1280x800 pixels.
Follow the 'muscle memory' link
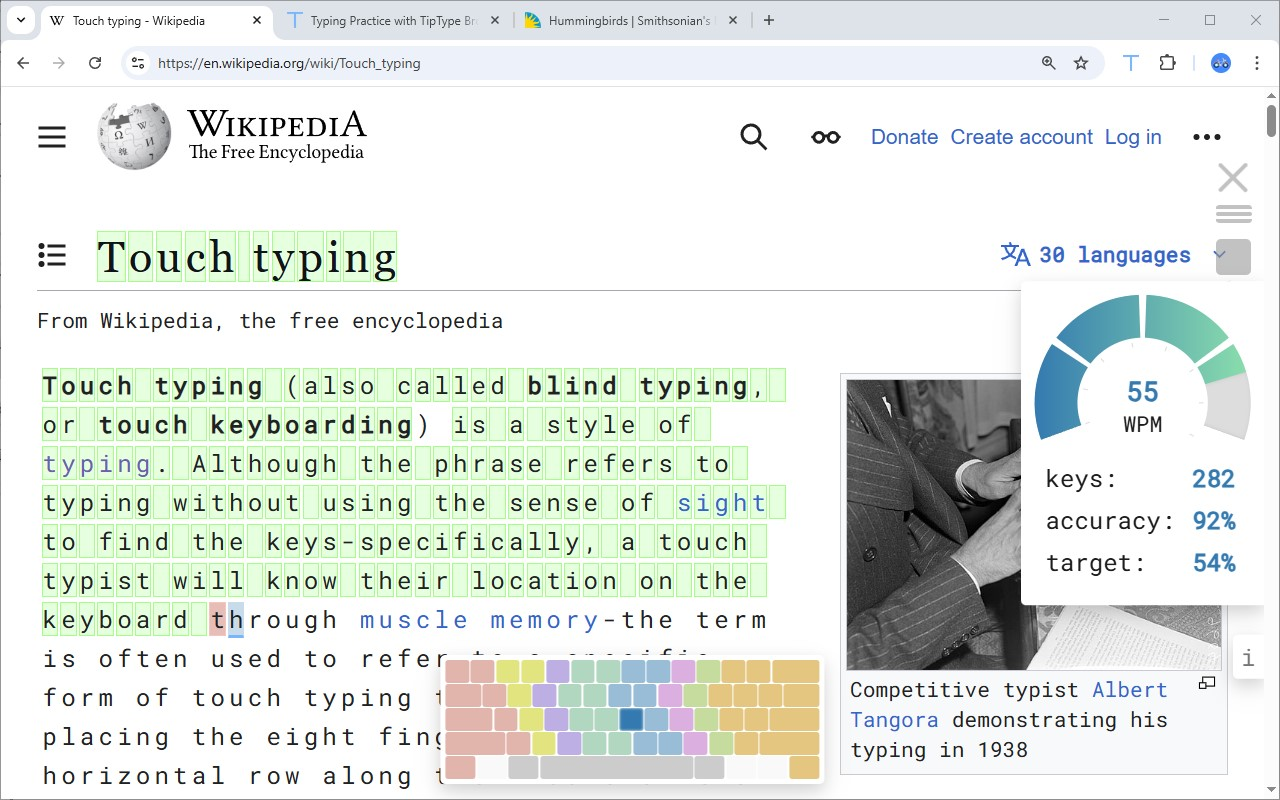pyautogui.click(x=478, y=620)
